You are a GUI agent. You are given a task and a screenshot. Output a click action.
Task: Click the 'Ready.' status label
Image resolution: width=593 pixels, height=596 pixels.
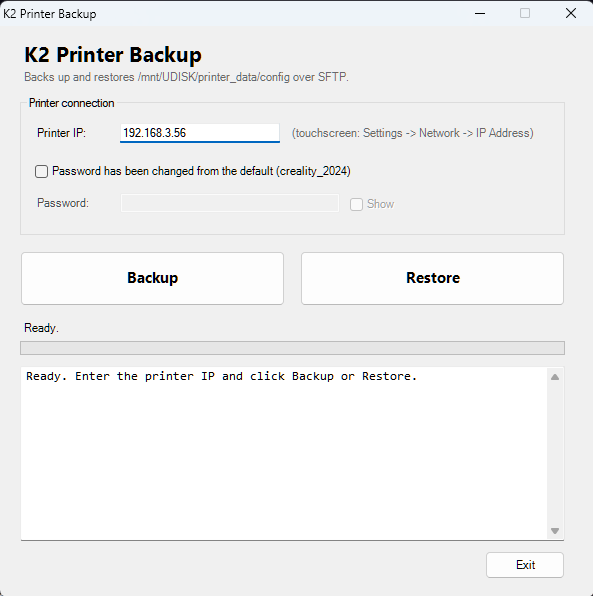[41, 328]
